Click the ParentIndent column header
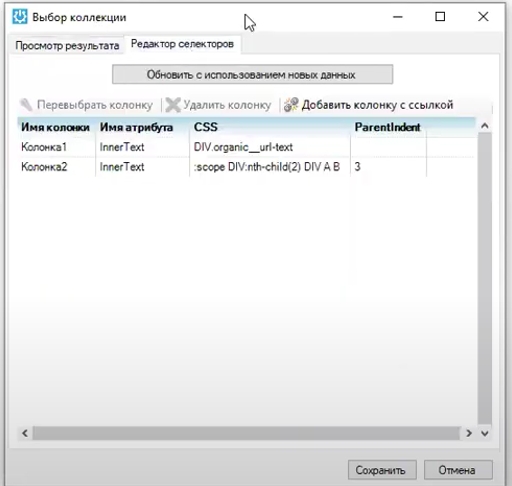This screenshot has height=486, width=512. pyautogui.click(x=388, y=127)
